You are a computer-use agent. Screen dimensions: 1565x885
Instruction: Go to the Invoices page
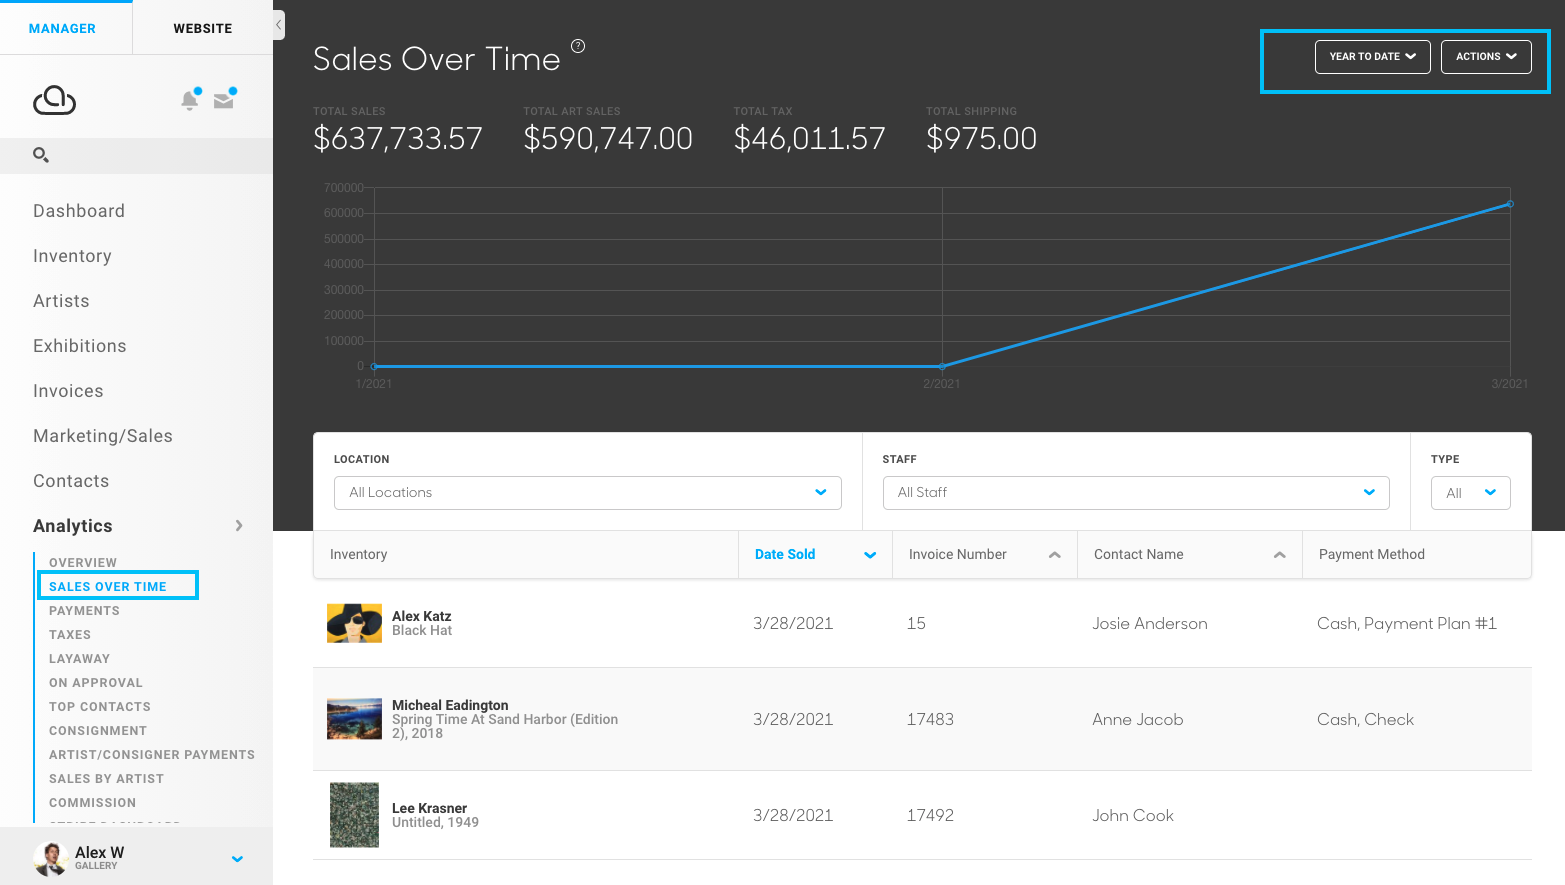pos(68,390)
